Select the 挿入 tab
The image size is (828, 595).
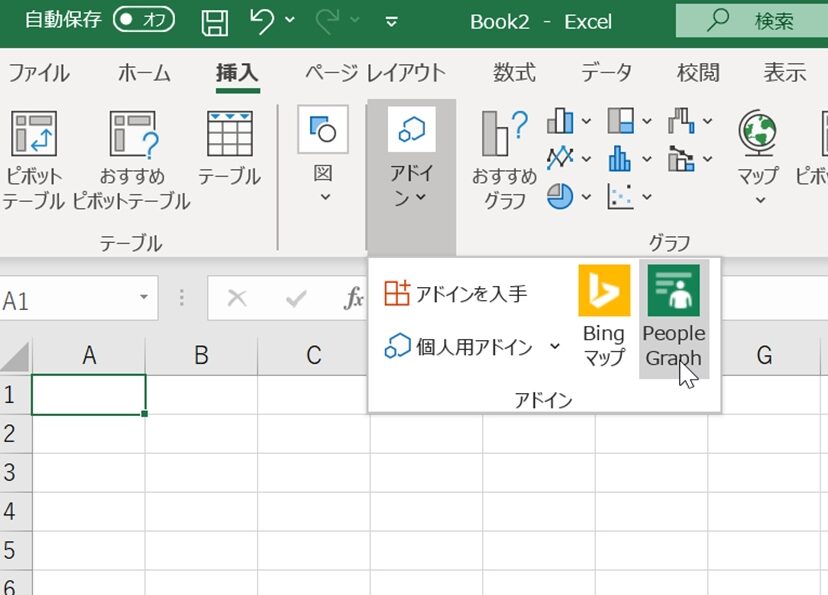click(237, 72)
